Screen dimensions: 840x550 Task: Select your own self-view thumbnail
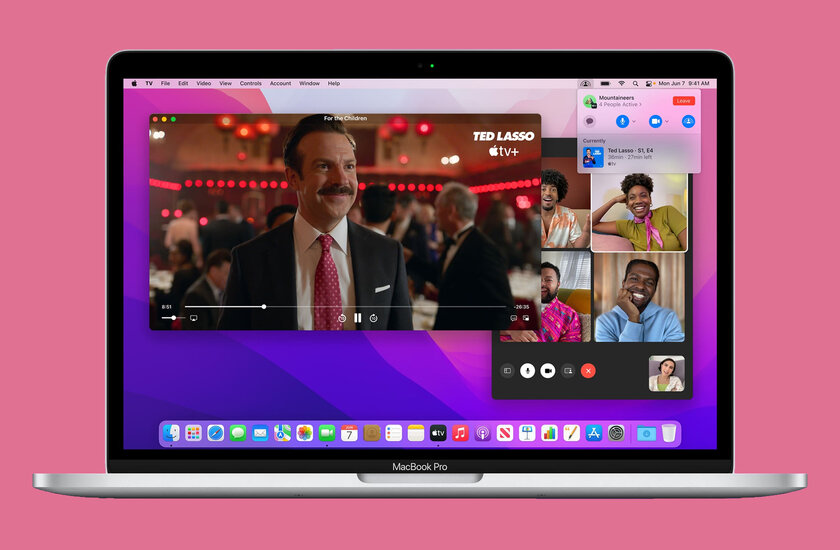tap(666, 373)
